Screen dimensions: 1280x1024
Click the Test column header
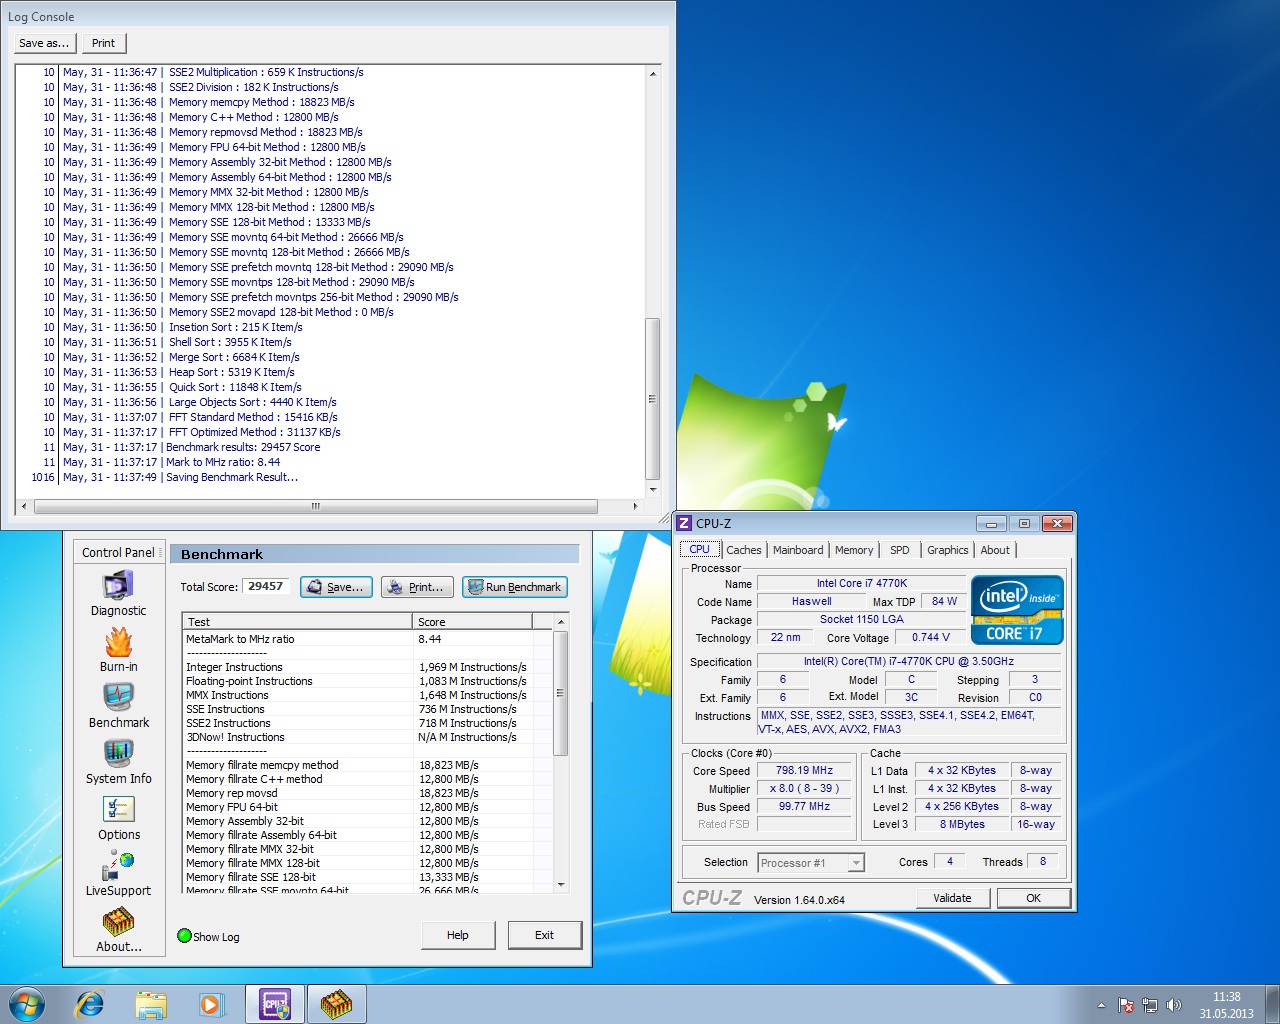click(x=298, y=622)
